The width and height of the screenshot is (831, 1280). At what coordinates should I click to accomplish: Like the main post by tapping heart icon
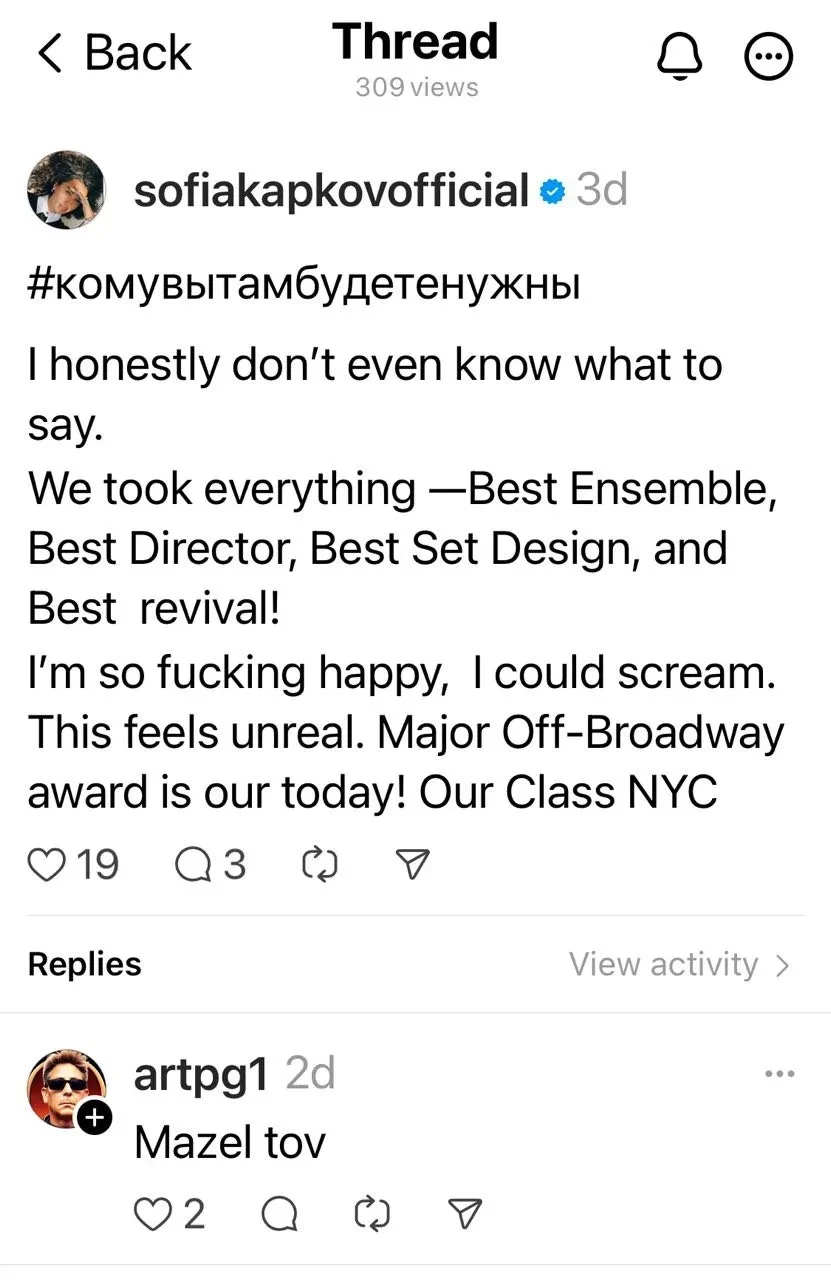[46, 863]
